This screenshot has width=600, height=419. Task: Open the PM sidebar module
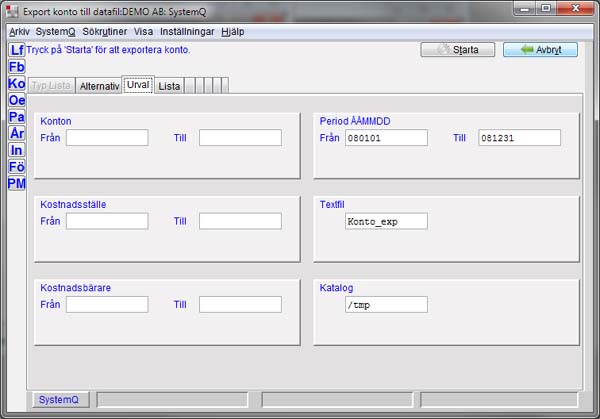[16, 183]
